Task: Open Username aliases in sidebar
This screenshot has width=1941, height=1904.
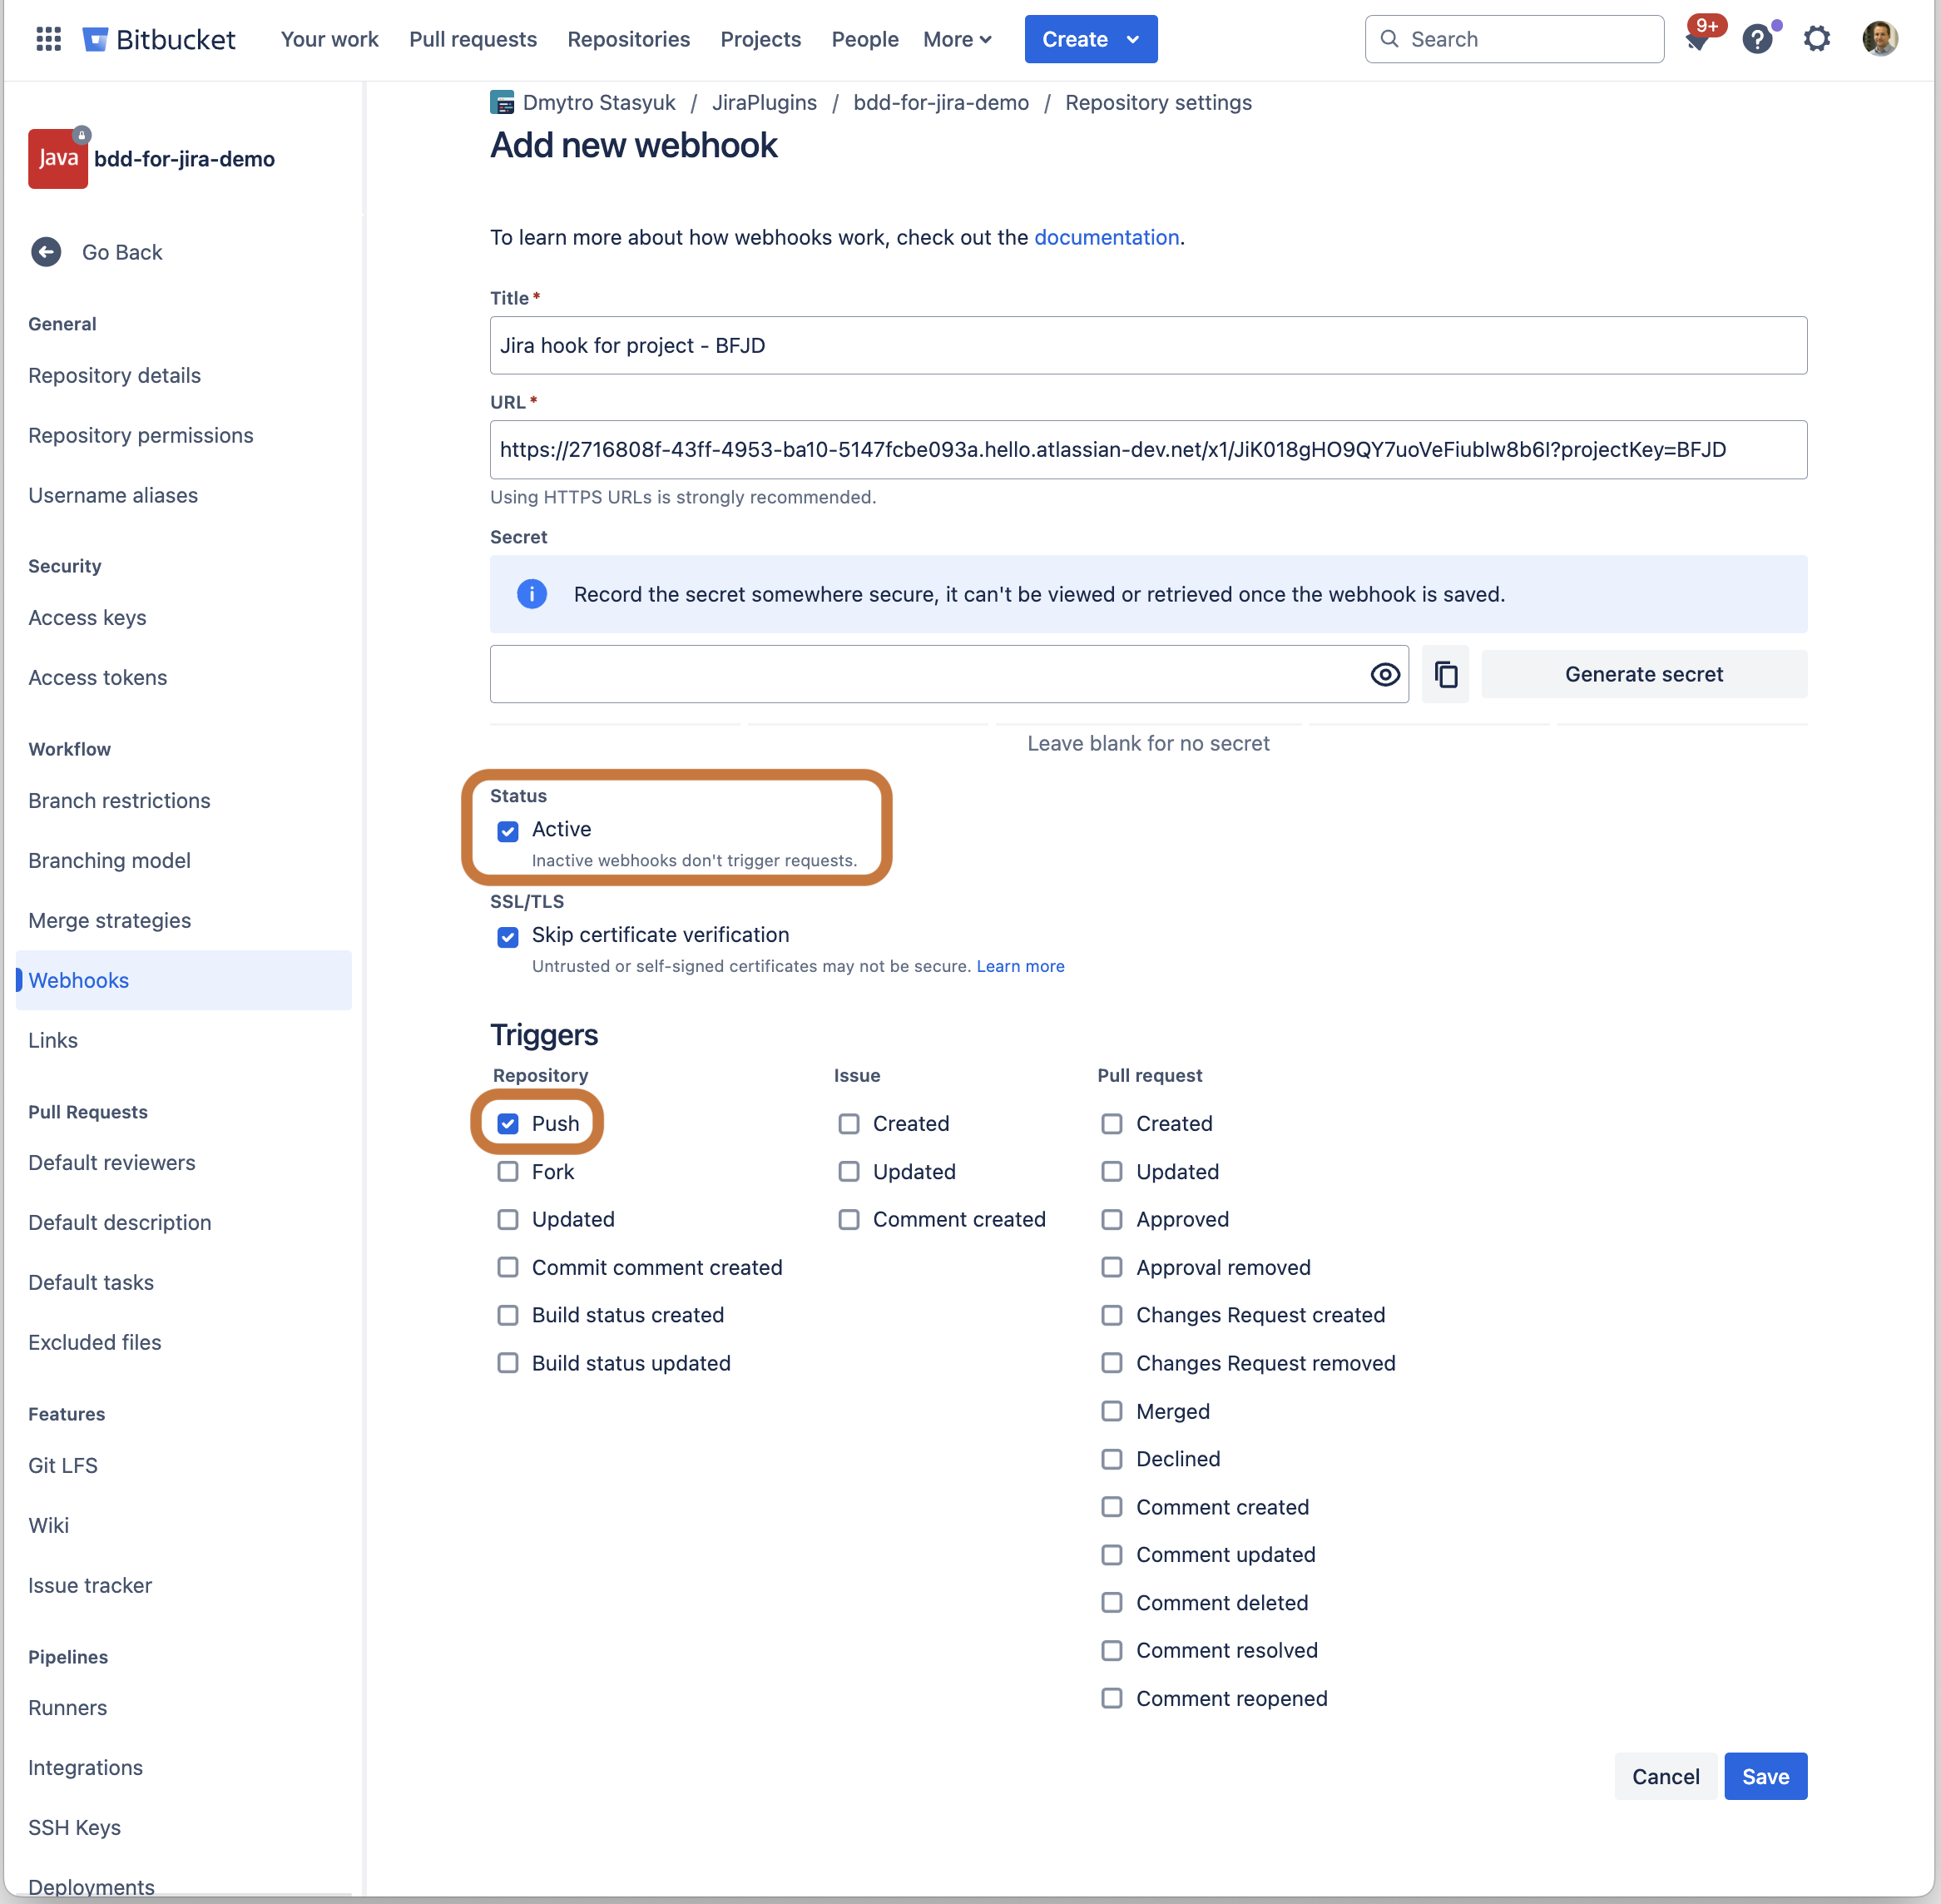Action: (113, 495)
